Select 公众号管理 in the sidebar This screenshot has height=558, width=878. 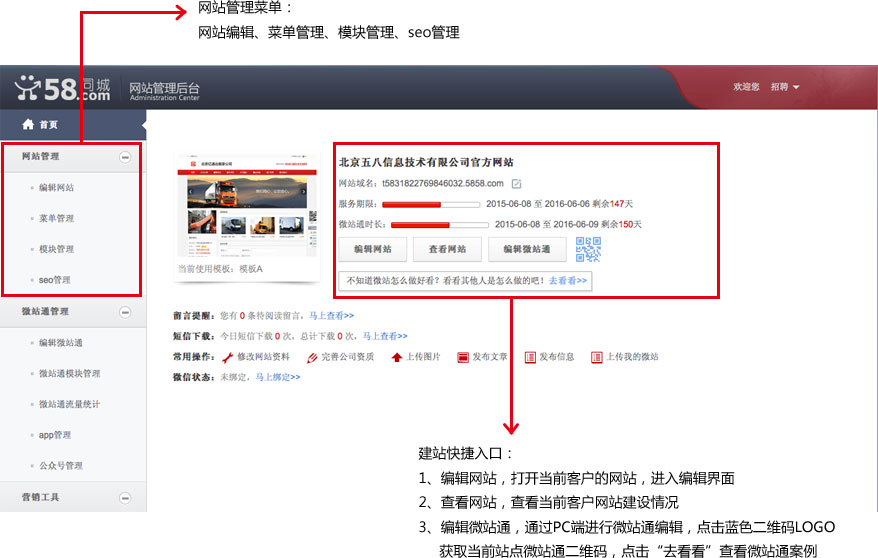pos(60,466)
